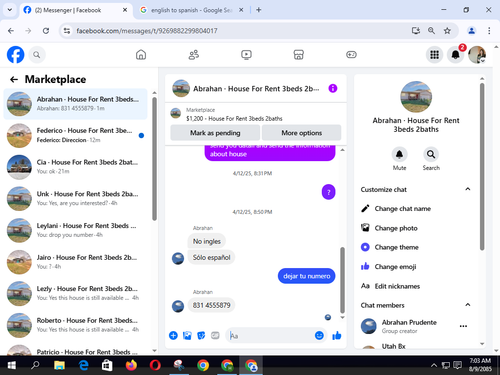Open the notifications bell
This screenshot has width=500, height=375.
455,55
